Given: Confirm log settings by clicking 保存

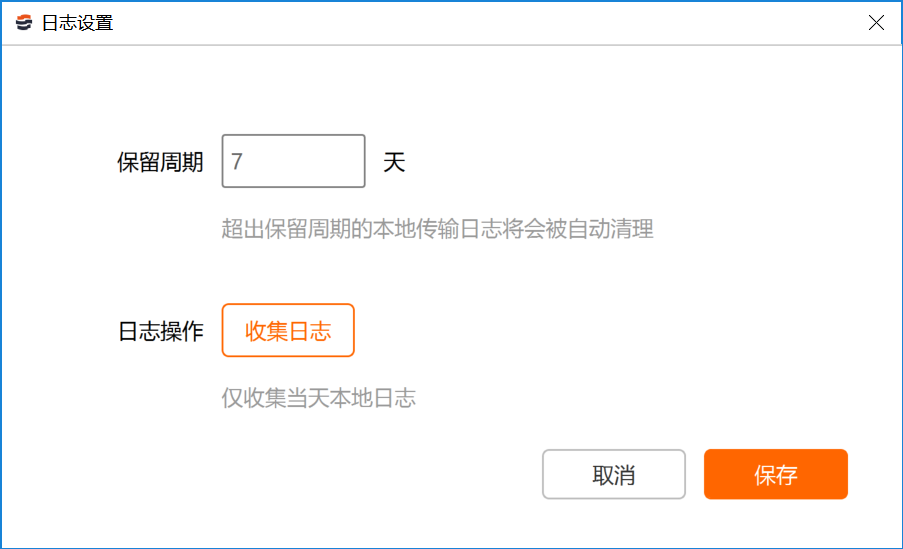Looking at the screenshot, I should [775, 474].
